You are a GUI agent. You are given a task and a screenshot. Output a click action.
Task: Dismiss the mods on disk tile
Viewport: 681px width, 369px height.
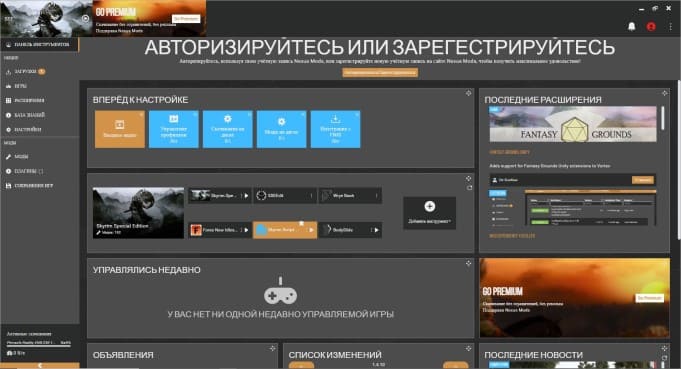[x=303, y=114]
